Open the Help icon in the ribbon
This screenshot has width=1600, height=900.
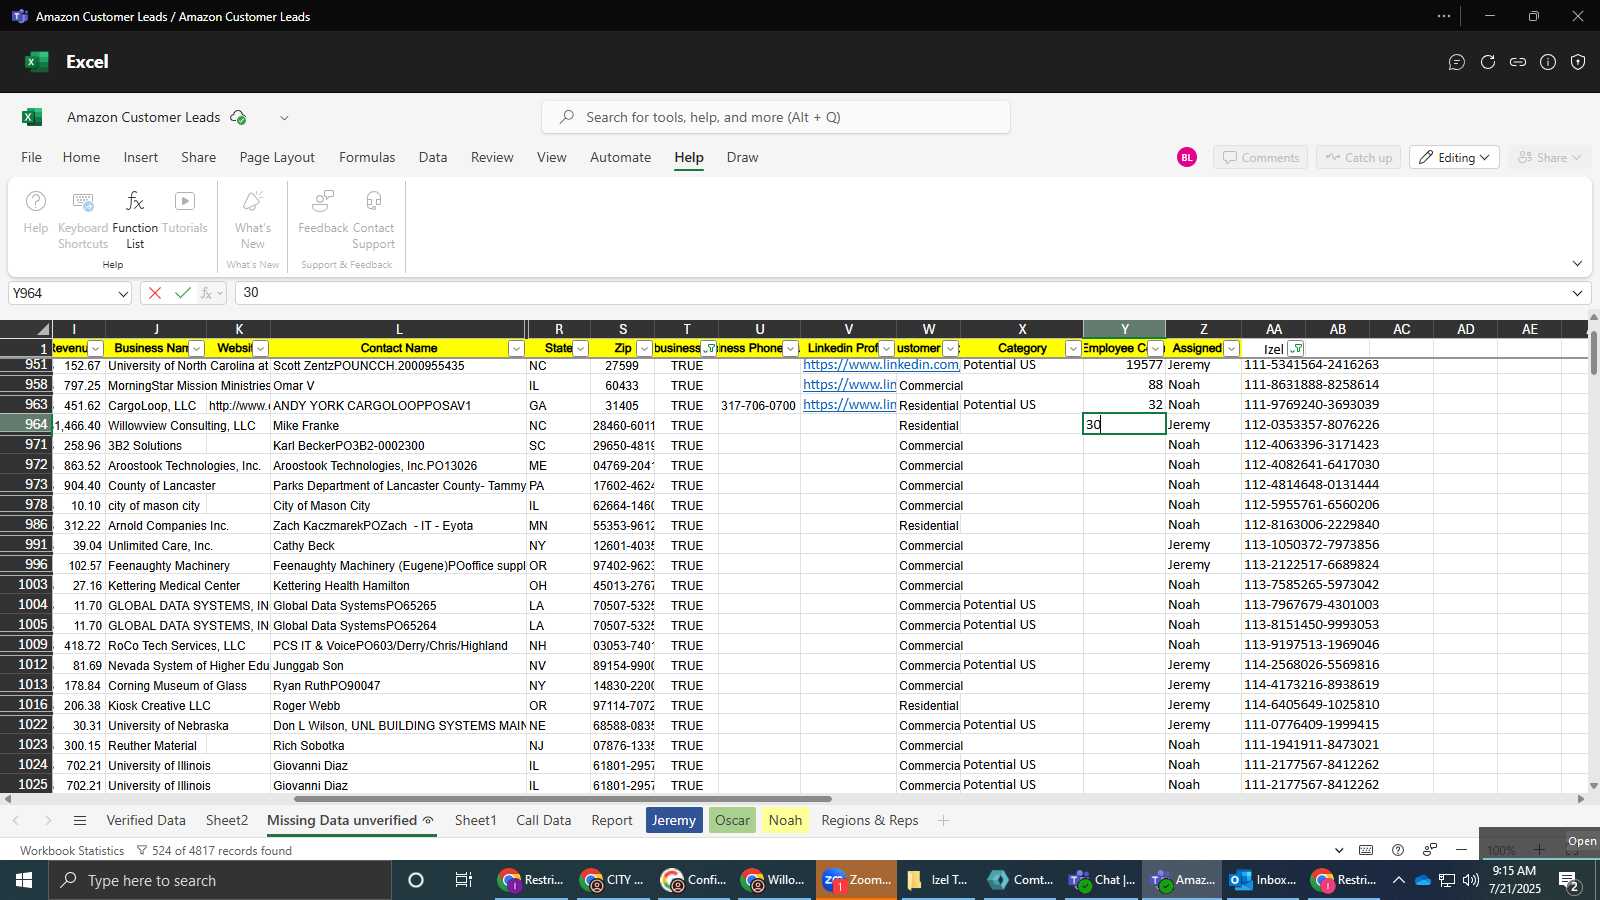(35, 202)
